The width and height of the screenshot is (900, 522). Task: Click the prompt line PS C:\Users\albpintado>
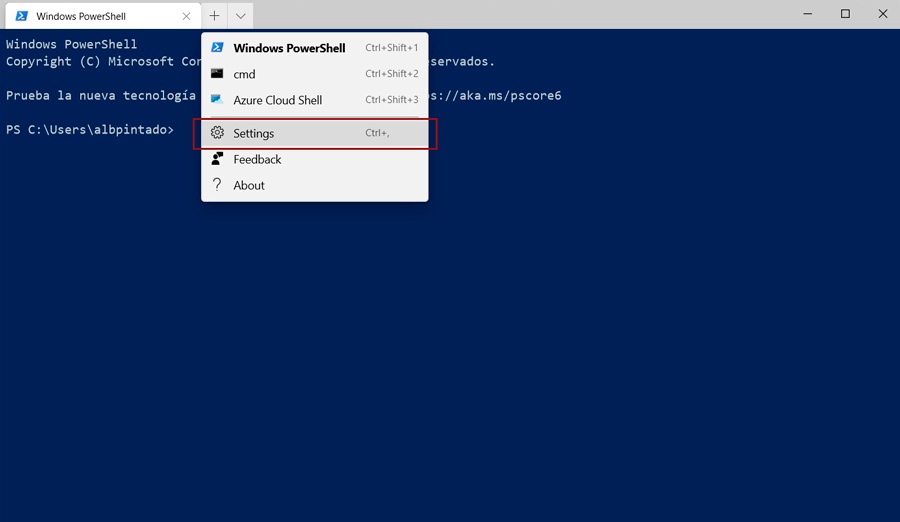[x=90, y=130]
